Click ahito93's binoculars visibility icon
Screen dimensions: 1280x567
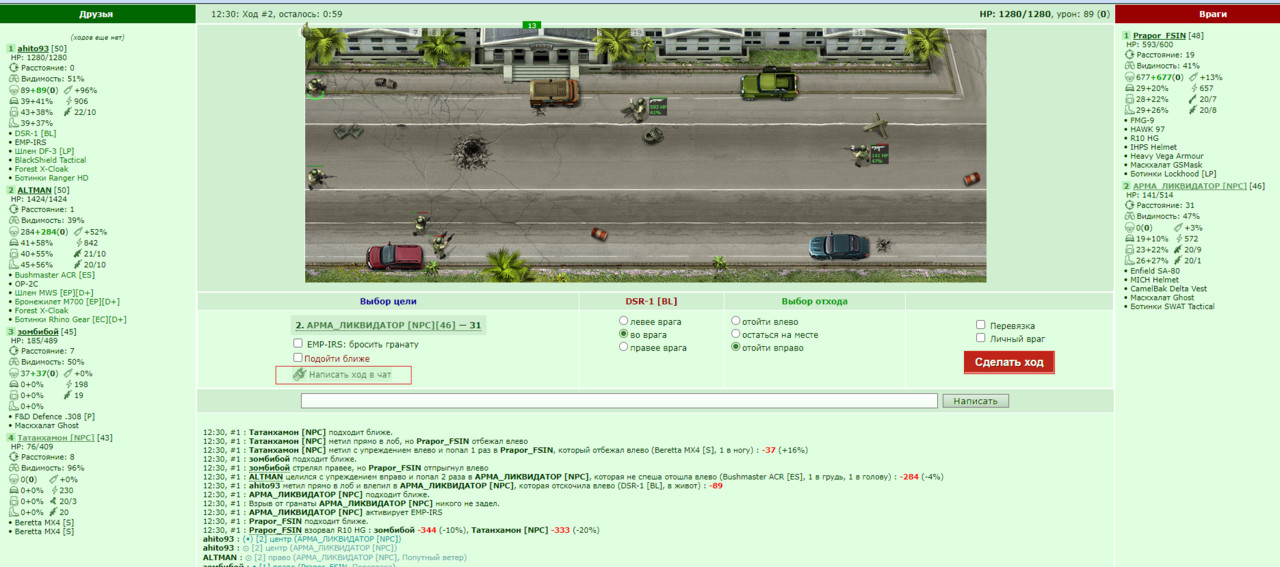coord(14,79)
